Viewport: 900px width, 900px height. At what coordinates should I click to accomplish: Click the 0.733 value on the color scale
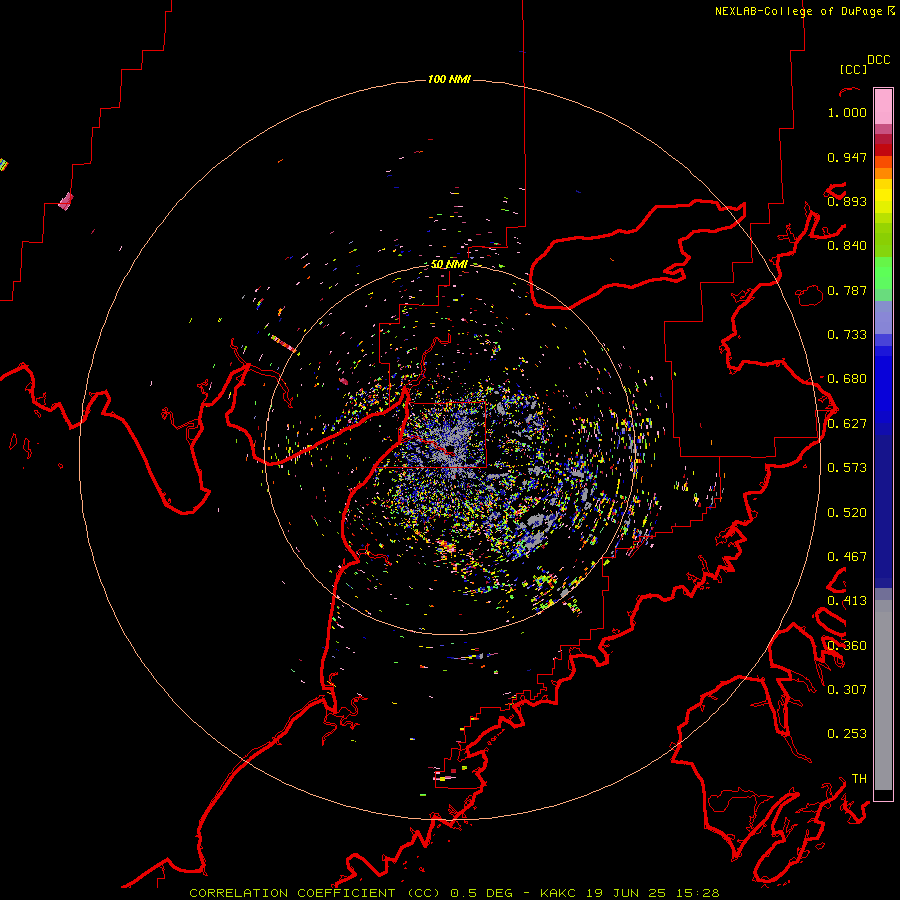(847, 335)
